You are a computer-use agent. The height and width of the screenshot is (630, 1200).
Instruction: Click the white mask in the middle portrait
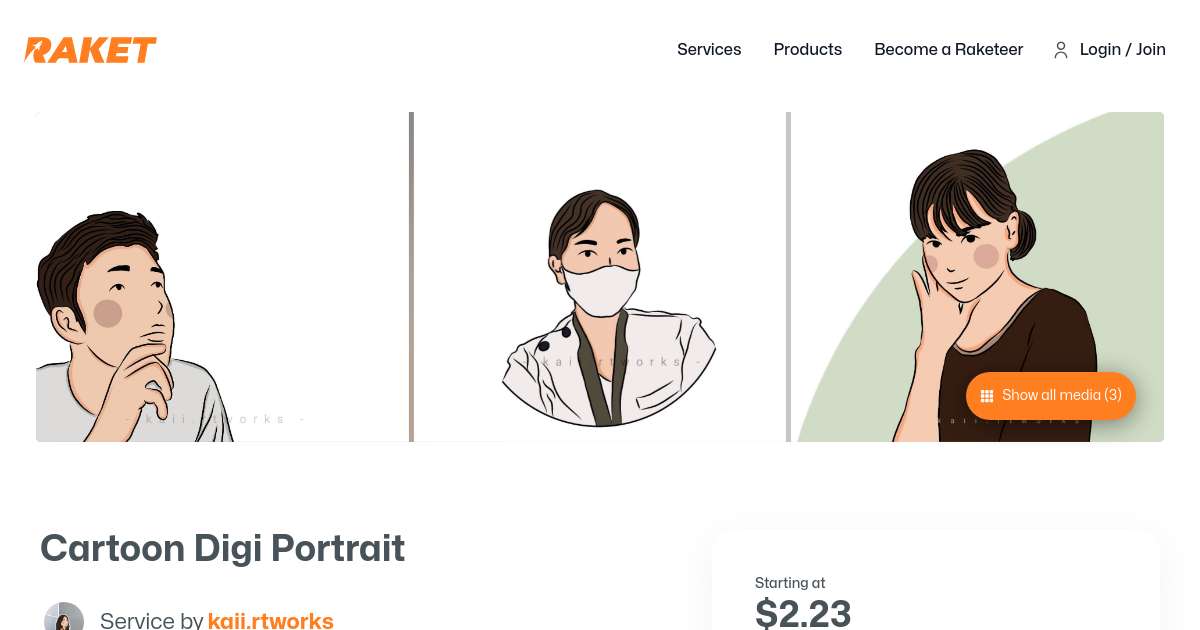point(600,290)
